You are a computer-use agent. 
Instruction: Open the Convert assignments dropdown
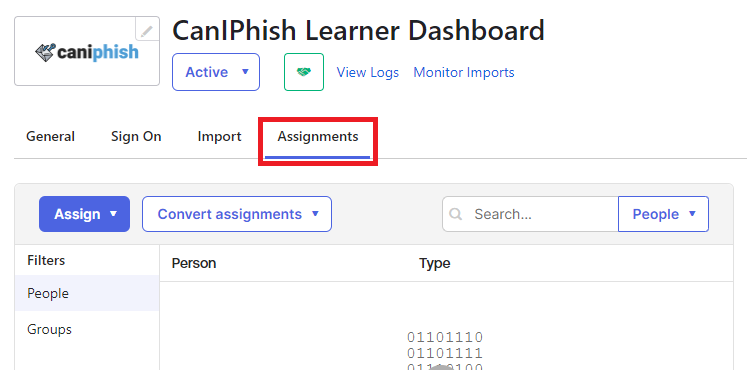click(237, 214)
